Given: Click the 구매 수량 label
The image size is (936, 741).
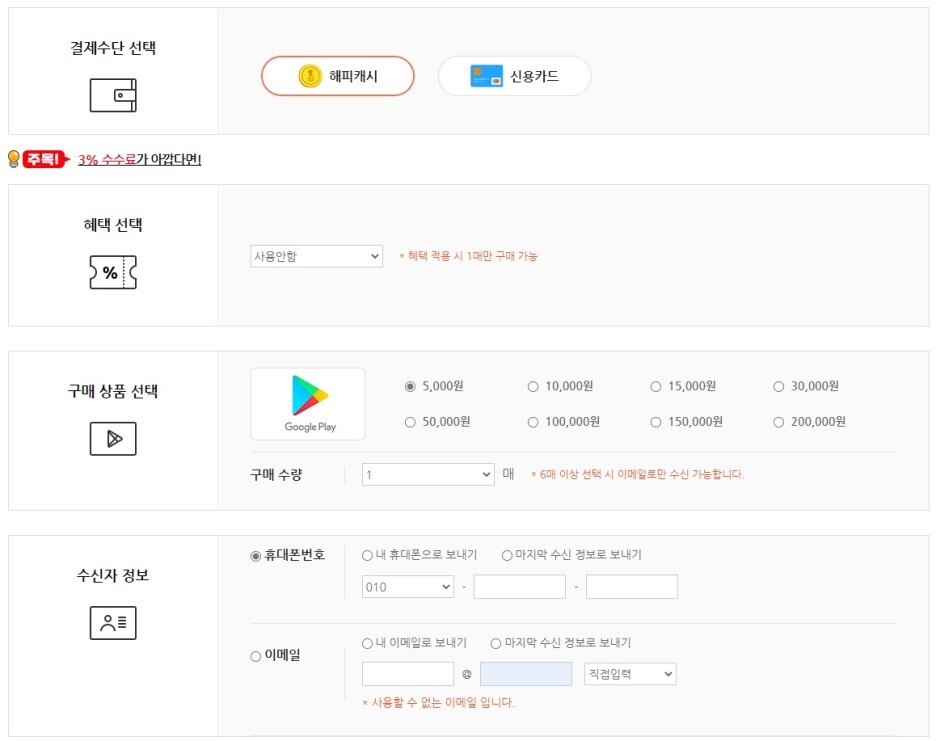Looking at the screenshot, I should [x=276, y=475].
